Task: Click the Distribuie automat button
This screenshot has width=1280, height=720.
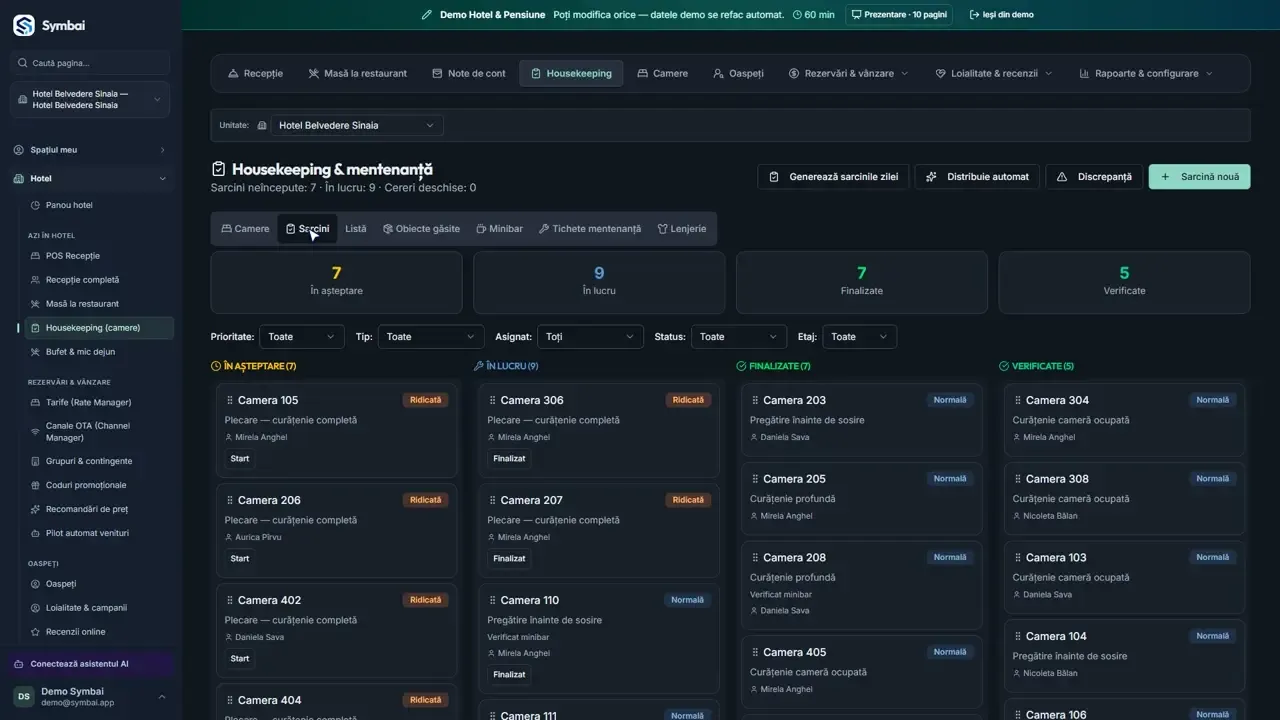Action: (x=977, y=177)
